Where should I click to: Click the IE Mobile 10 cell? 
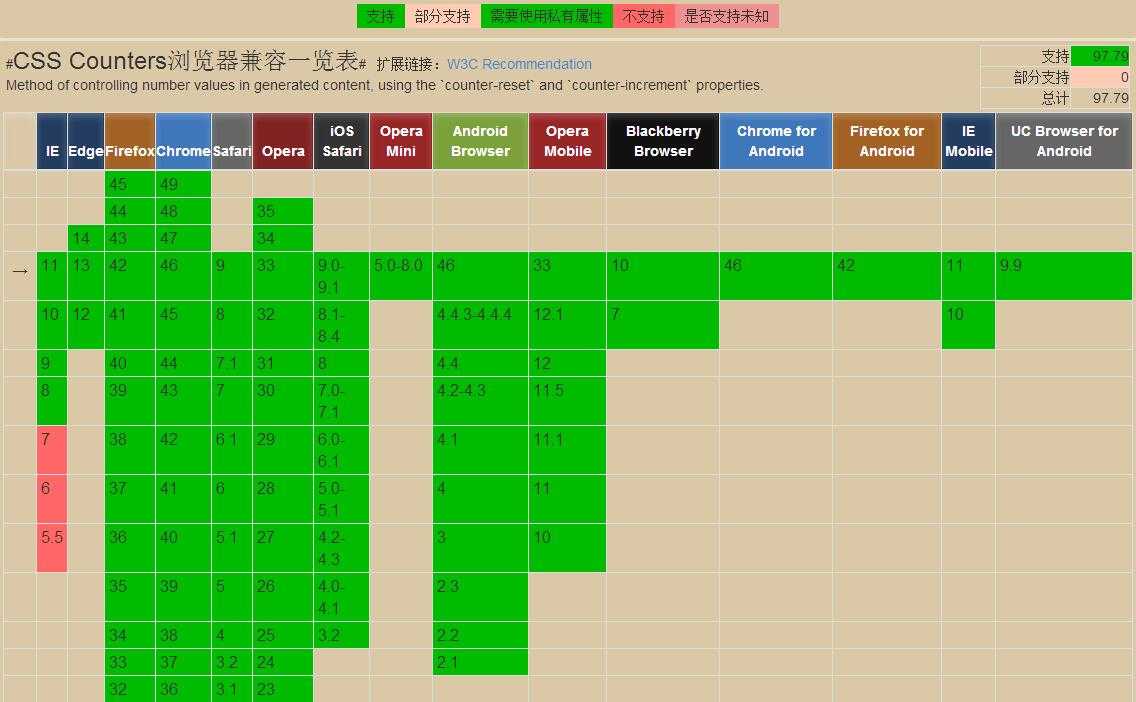969,325
